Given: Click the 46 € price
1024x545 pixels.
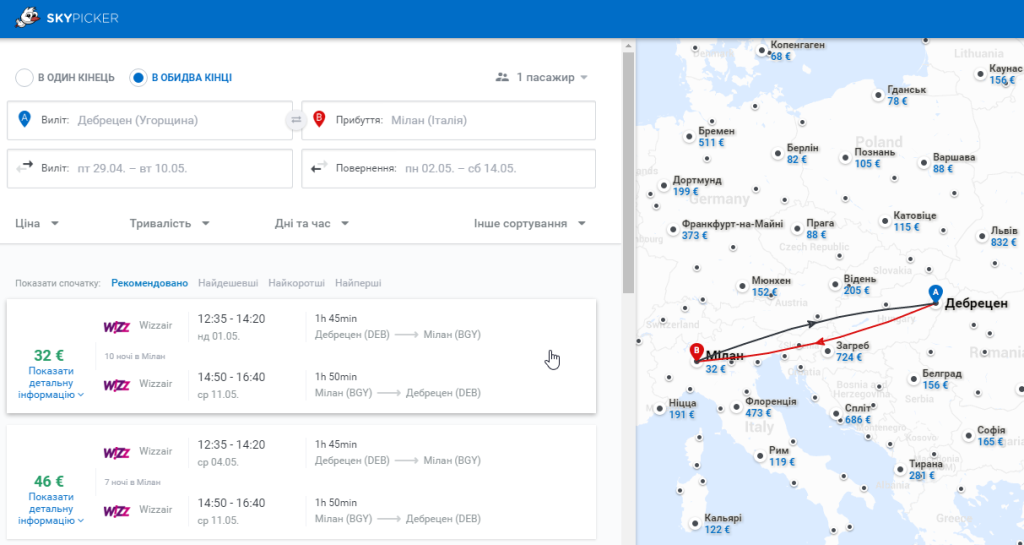Looking at the screenshot, I should [49, 482].
